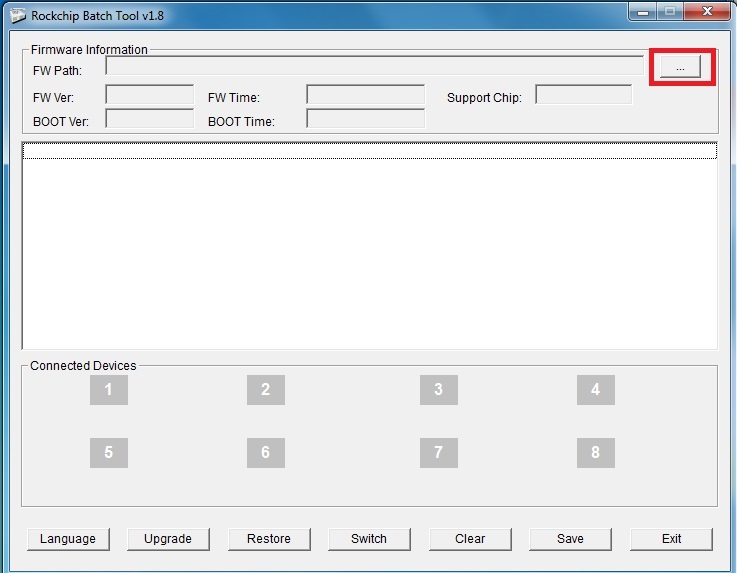Click the Rockchip Batch Tool title icon
This screenshot has width=737, height=573.
18,15
